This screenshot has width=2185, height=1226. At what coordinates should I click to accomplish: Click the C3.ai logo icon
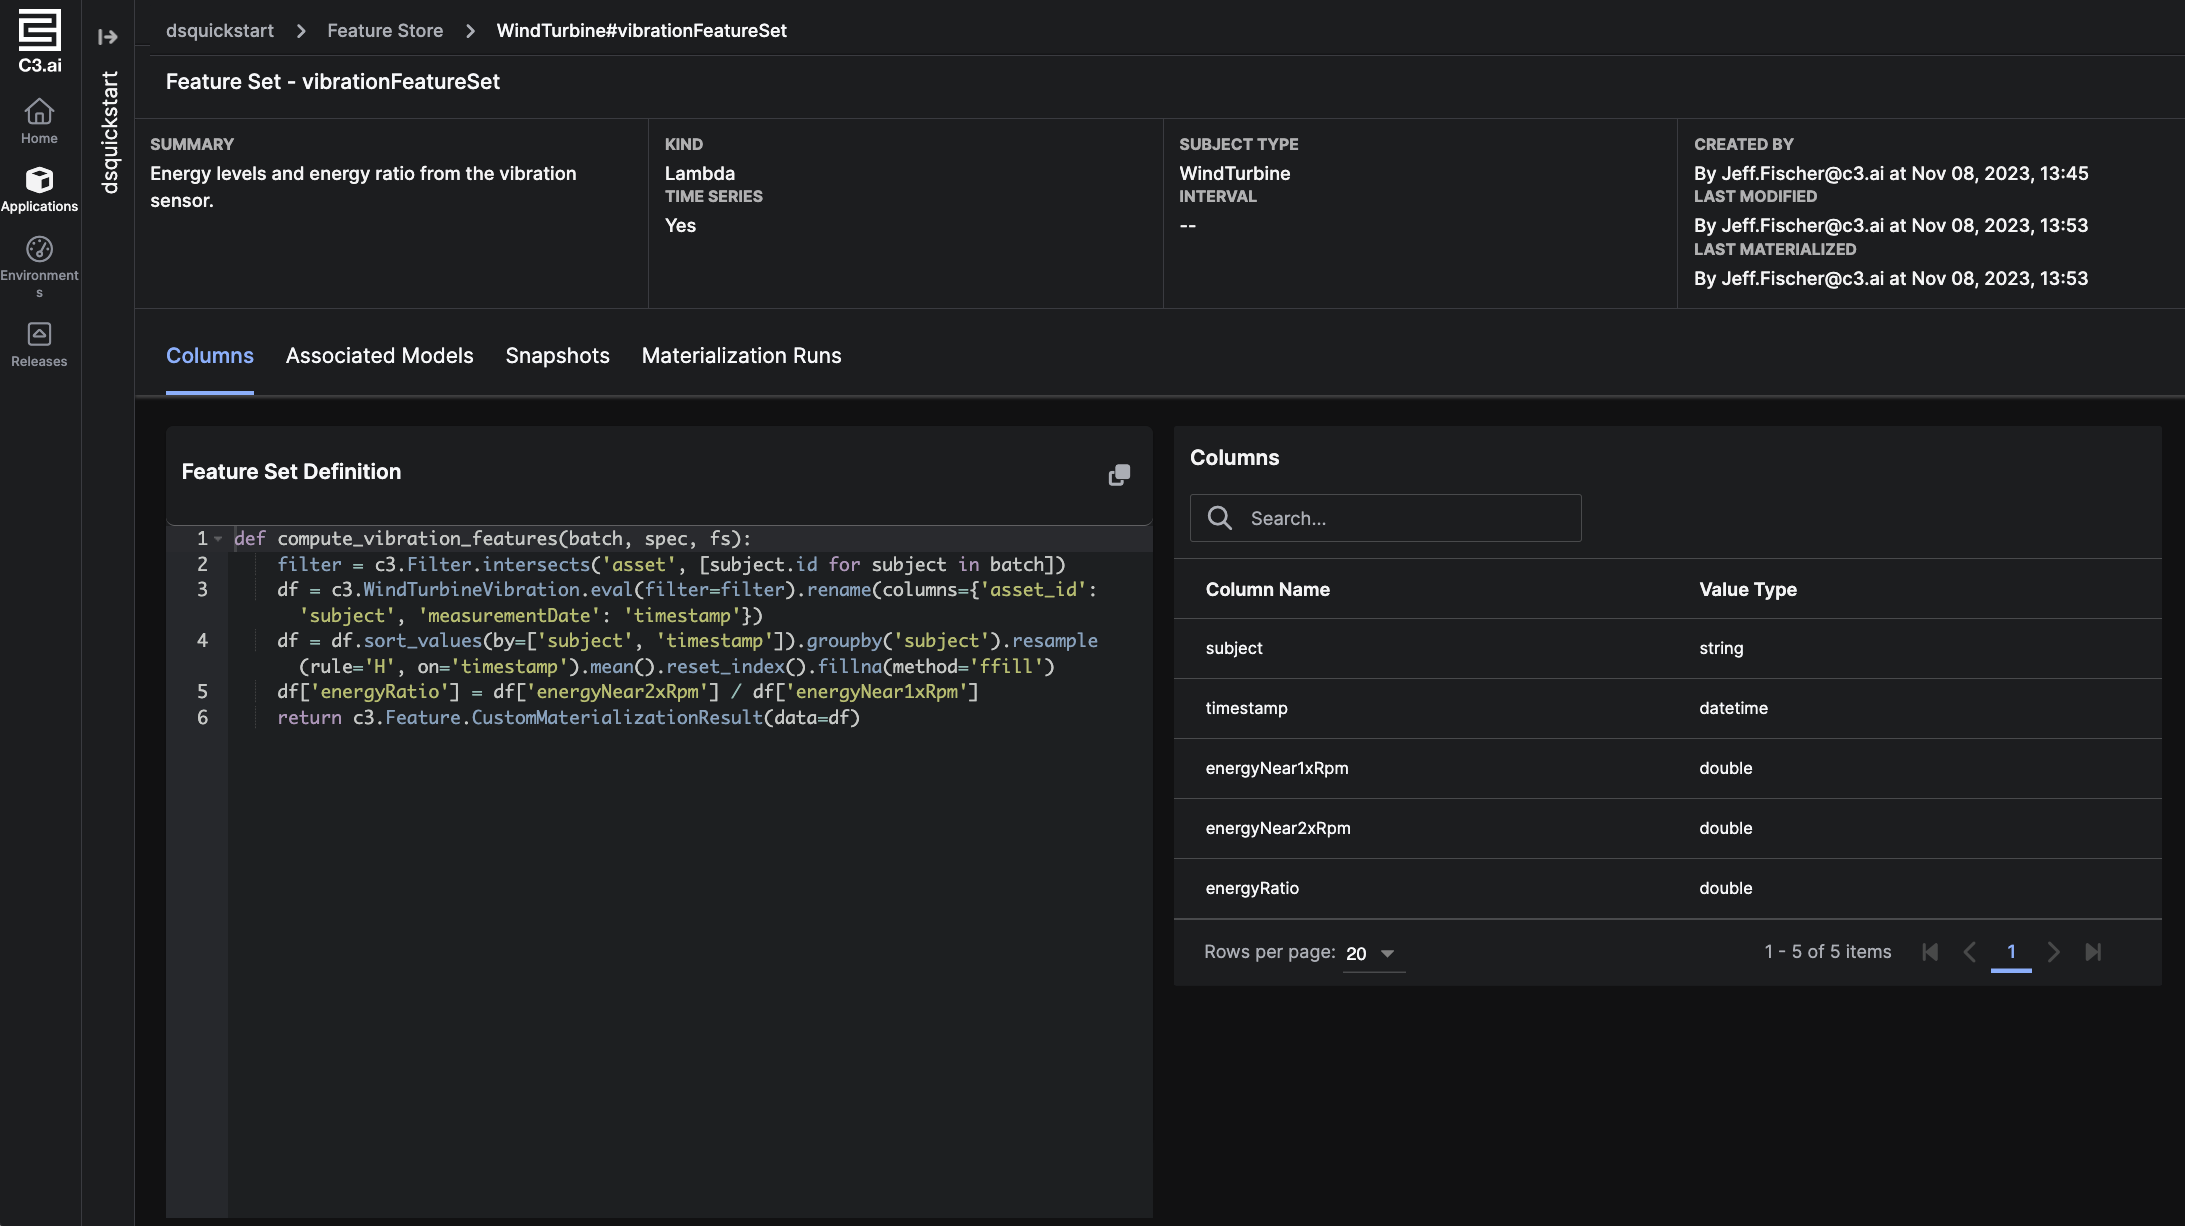(x=40, y=41)
